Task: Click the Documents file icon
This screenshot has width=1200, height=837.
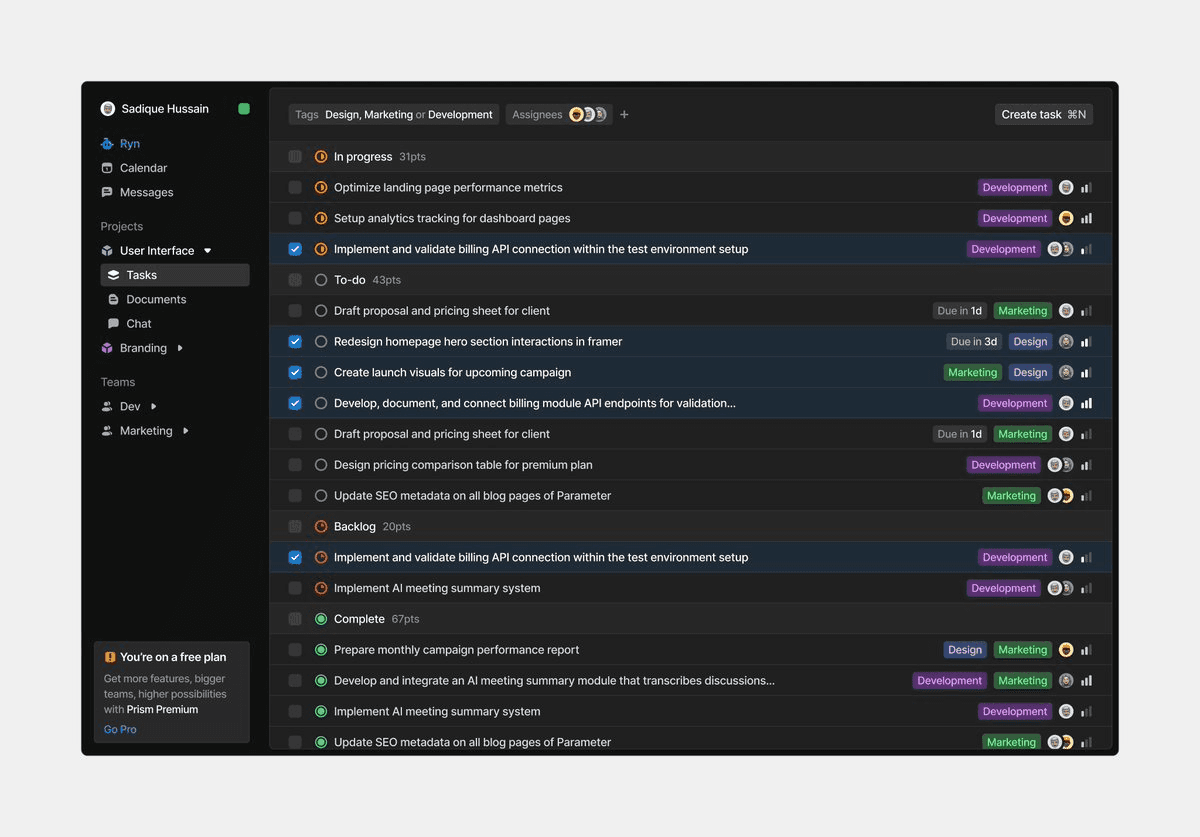Action: [113, 299]
